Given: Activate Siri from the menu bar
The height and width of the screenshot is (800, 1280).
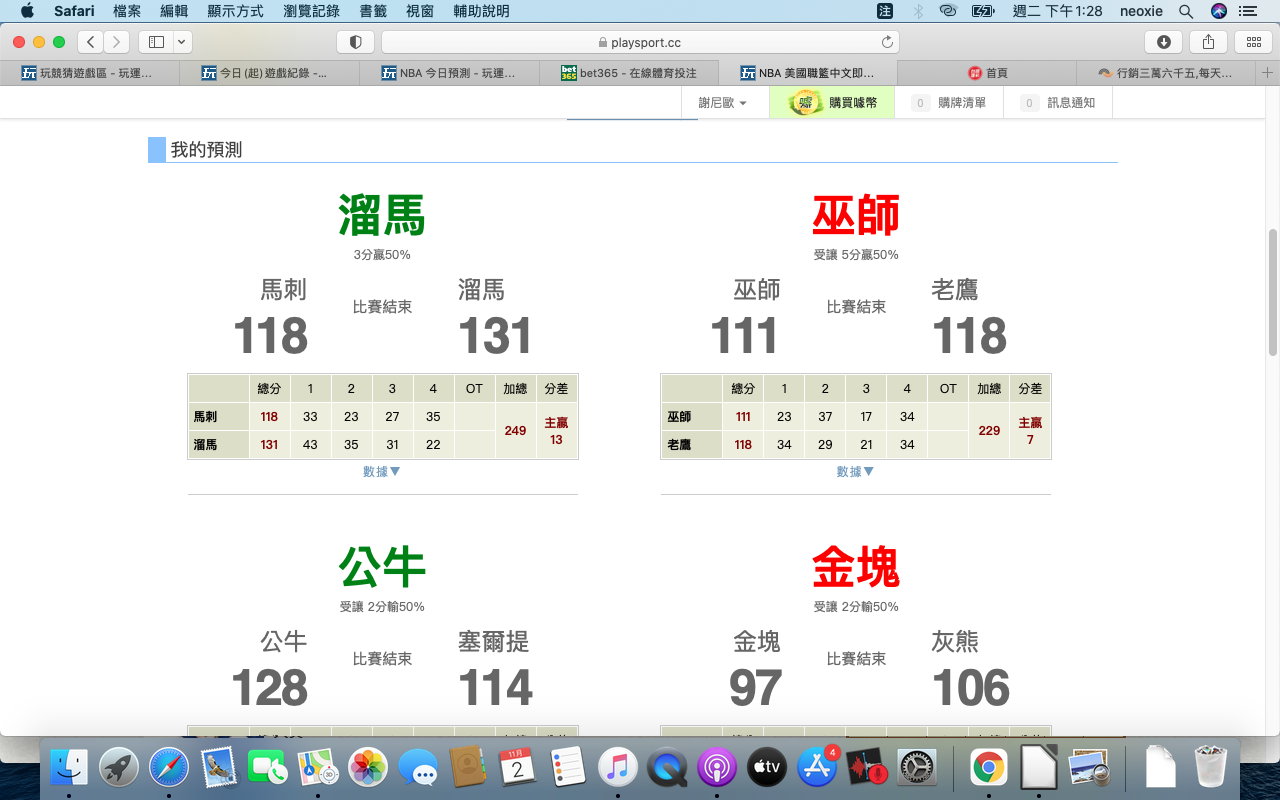Looking at the screenshot, I should [x=1218, y=11].
